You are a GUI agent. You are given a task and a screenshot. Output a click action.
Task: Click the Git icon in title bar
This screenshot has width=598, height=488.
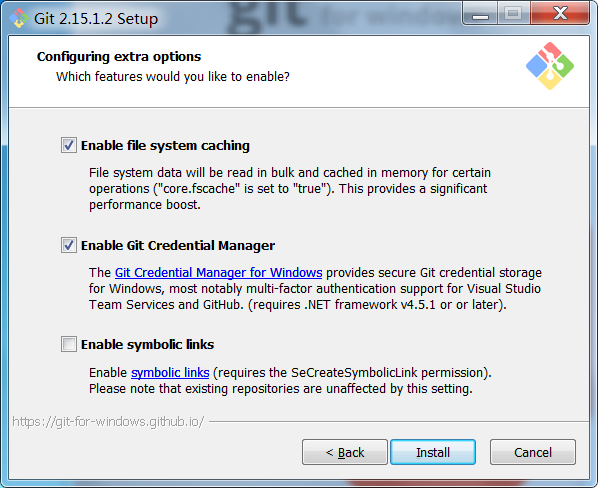click(x=19, y=18)
